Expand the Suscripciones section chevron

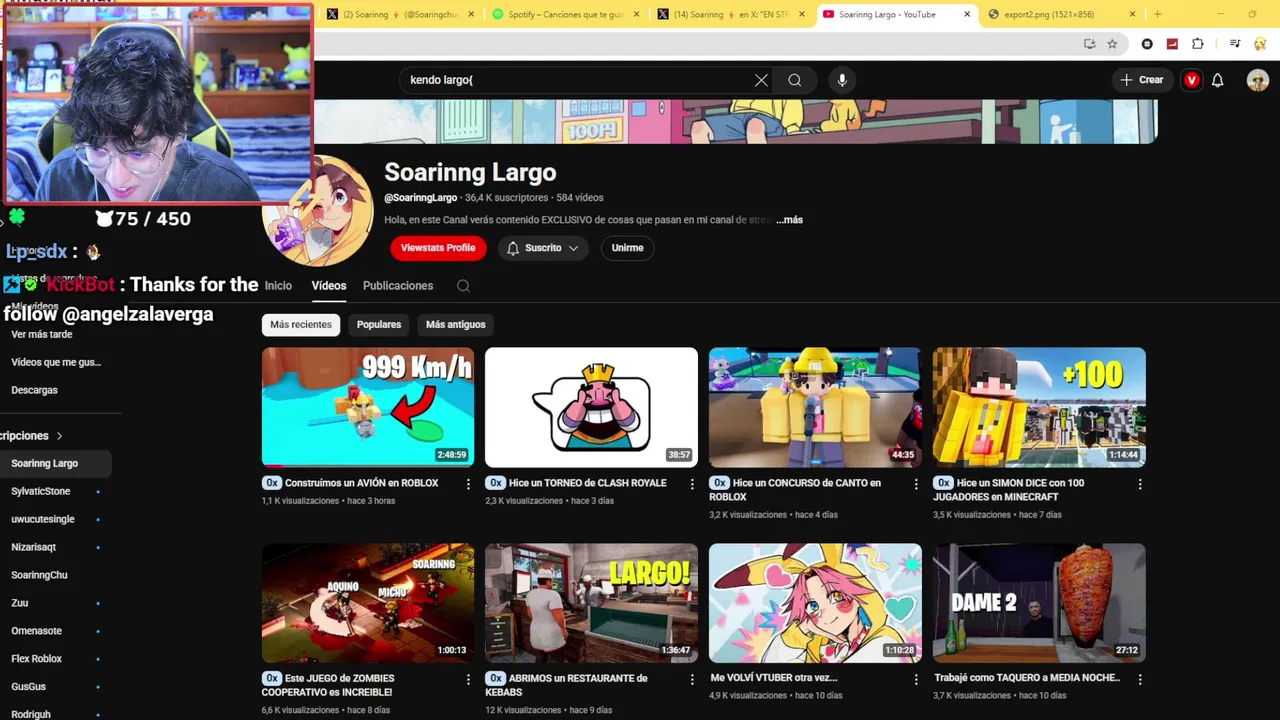[x=59, y=436]
